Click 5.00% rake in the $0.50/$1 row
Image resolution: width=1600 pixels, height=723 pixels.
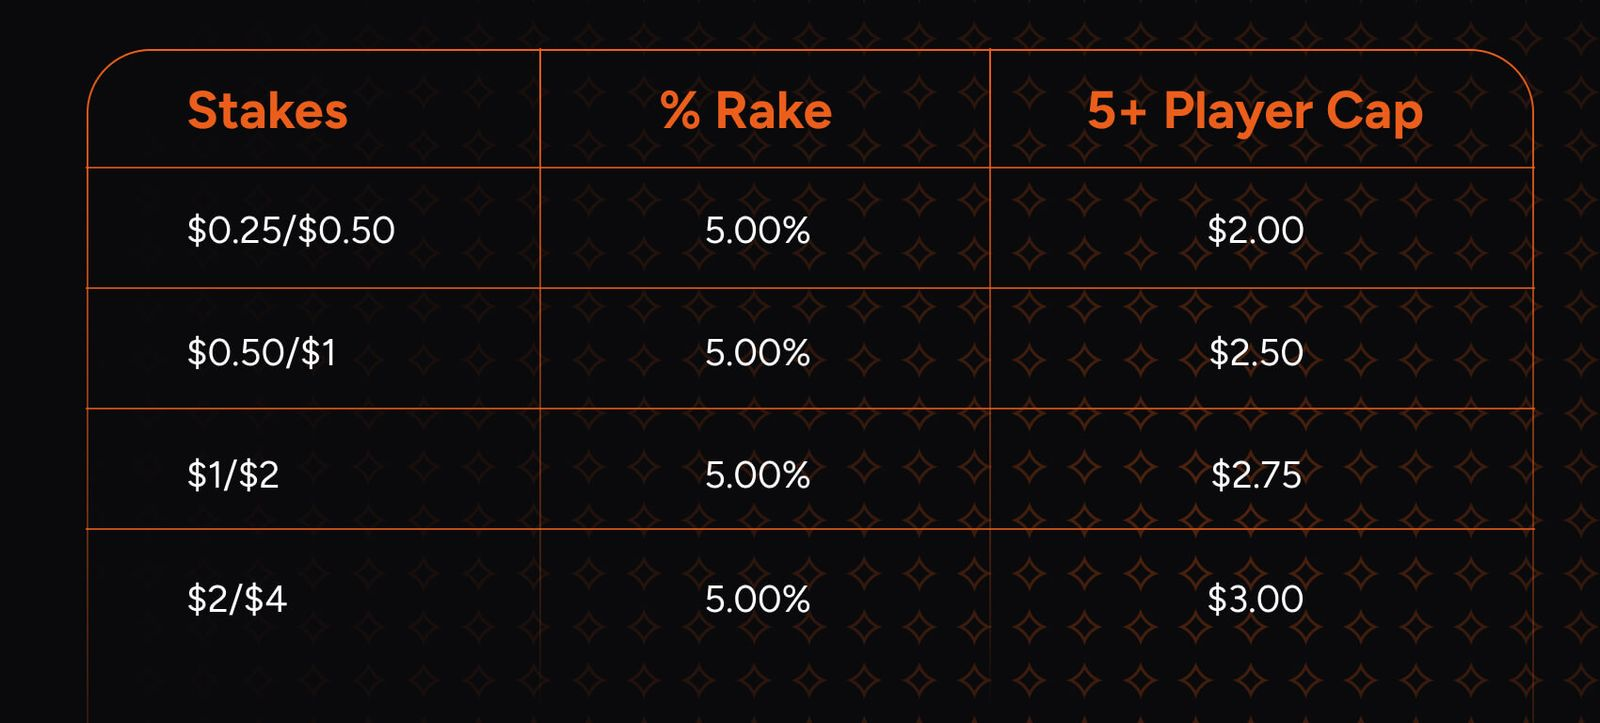point(757,352)
